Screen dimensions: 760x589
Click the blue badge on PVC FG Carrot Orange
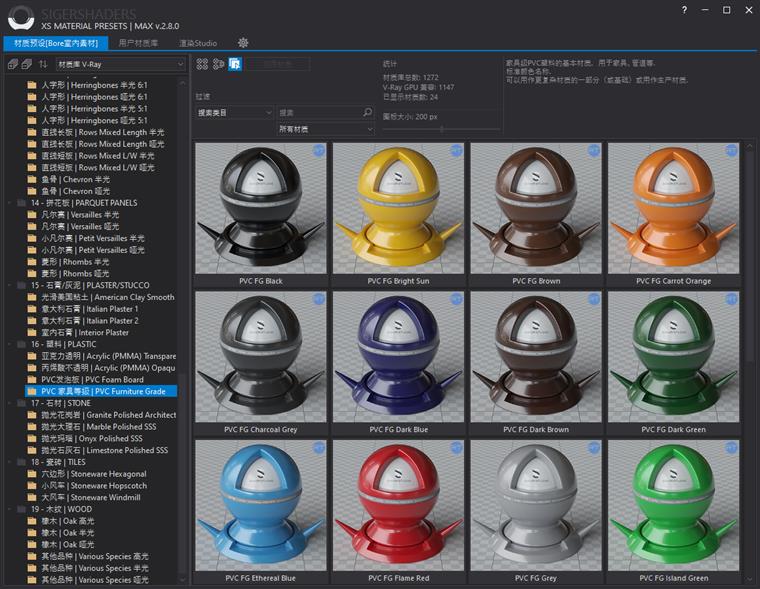point(731,151)
